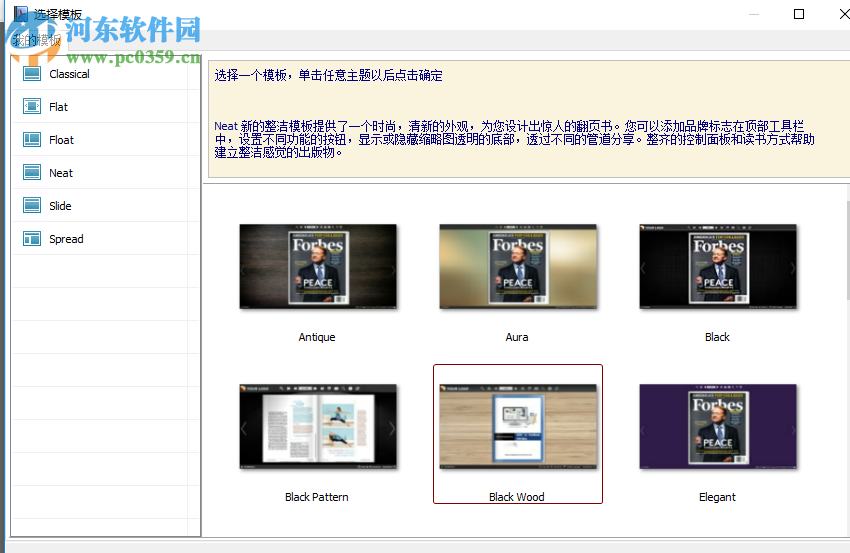Click the Black theme name
Viewport: 850px width, 553px height.
pos(717,337)
